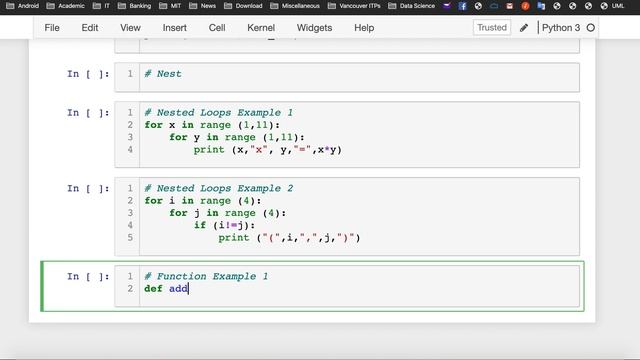Open the View menu
The height and width of the screenshot is (360, 640).
tap(130, 28)
